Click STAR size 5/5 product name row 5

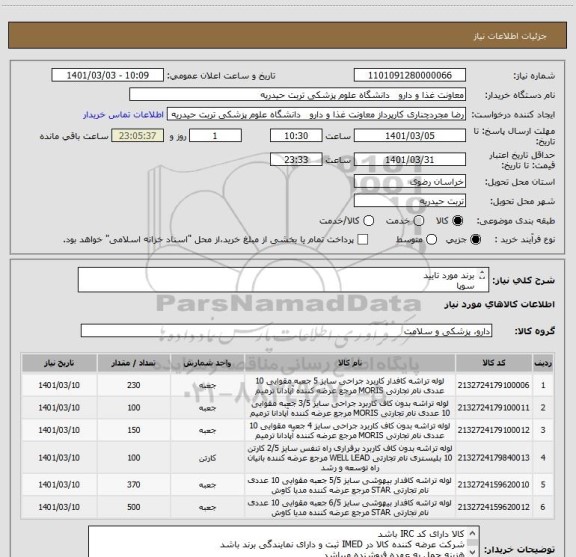tap(350, 485)
